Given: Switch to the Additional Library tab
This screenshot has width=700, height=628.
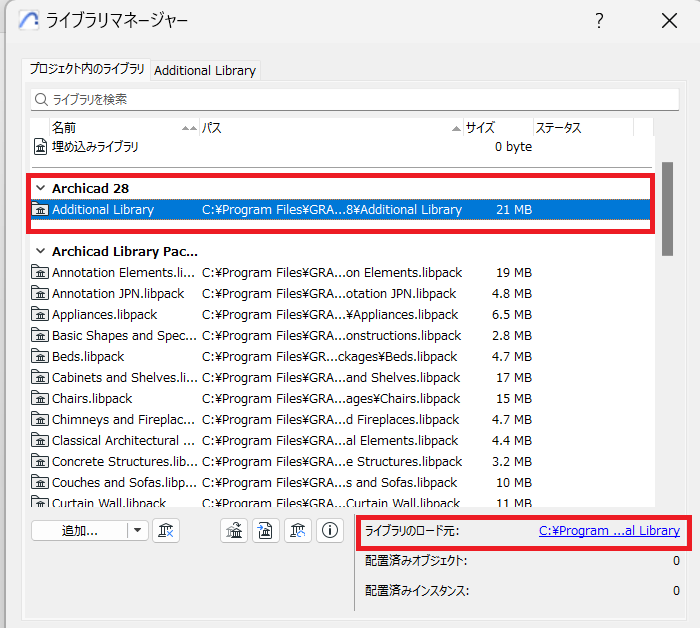Looking at the screenshot, I should [x=205, y=71].
